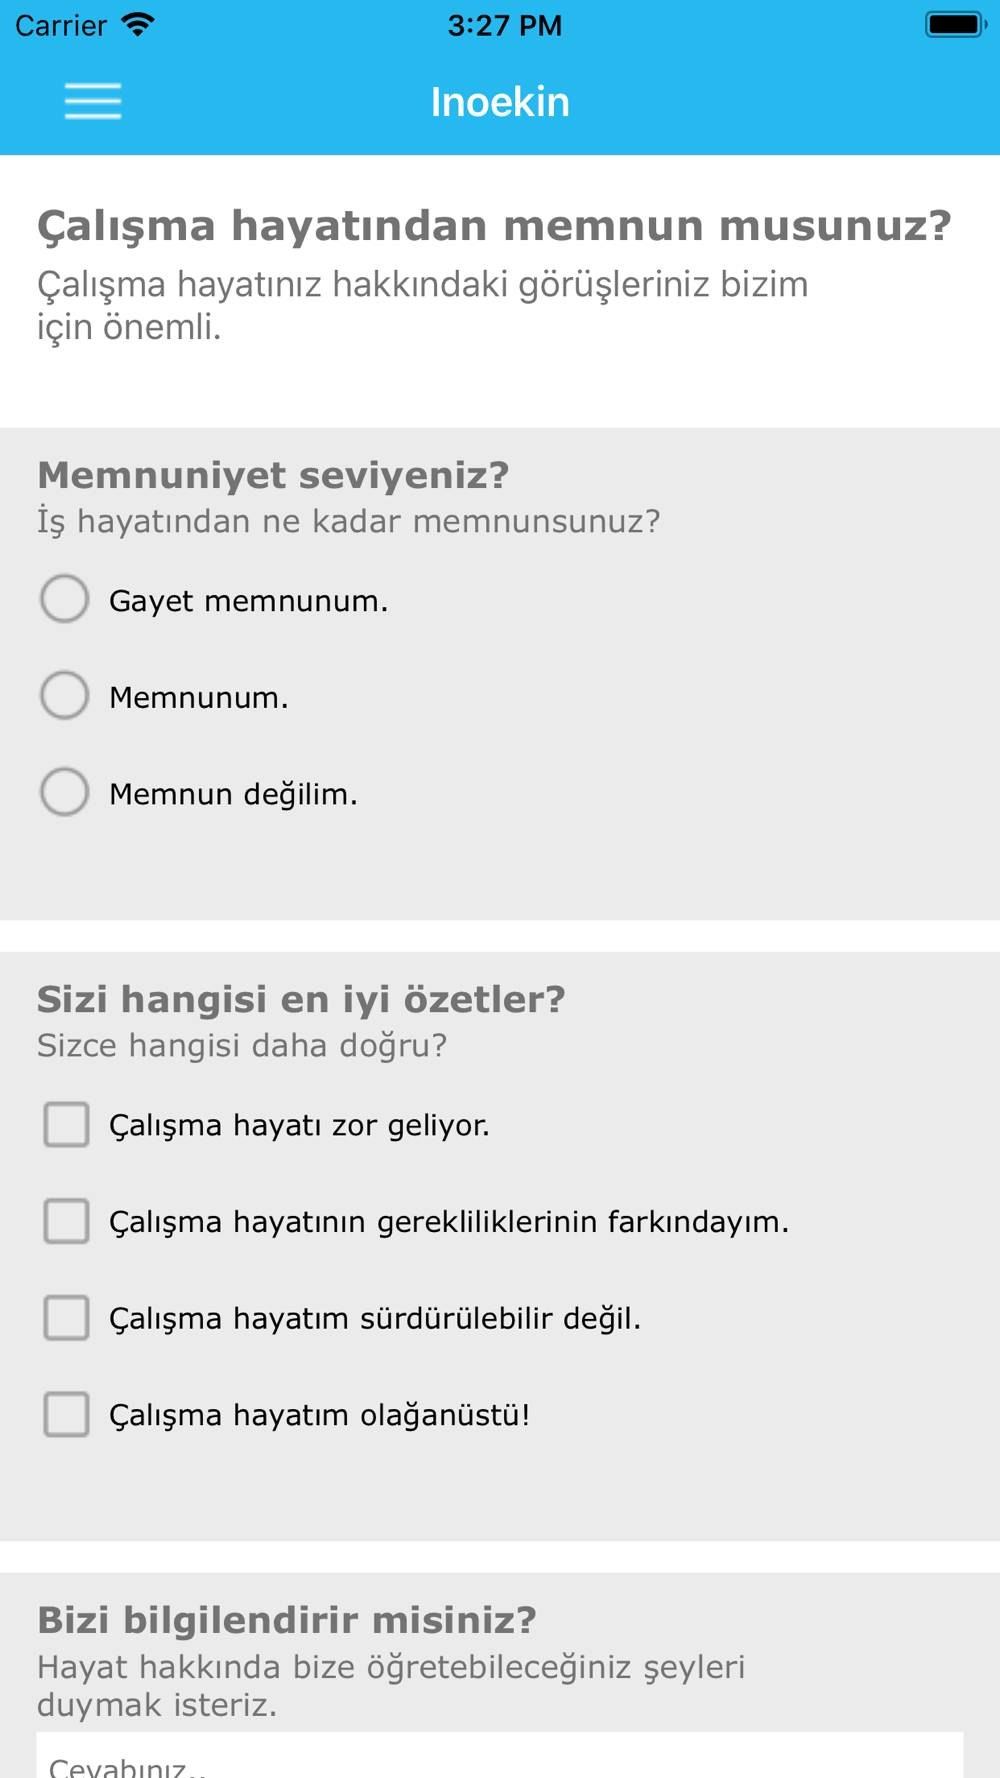1000x1778 pixels.
Task: Tap the 'Gayet memnunum.' label text
Action: click(248, 601)
